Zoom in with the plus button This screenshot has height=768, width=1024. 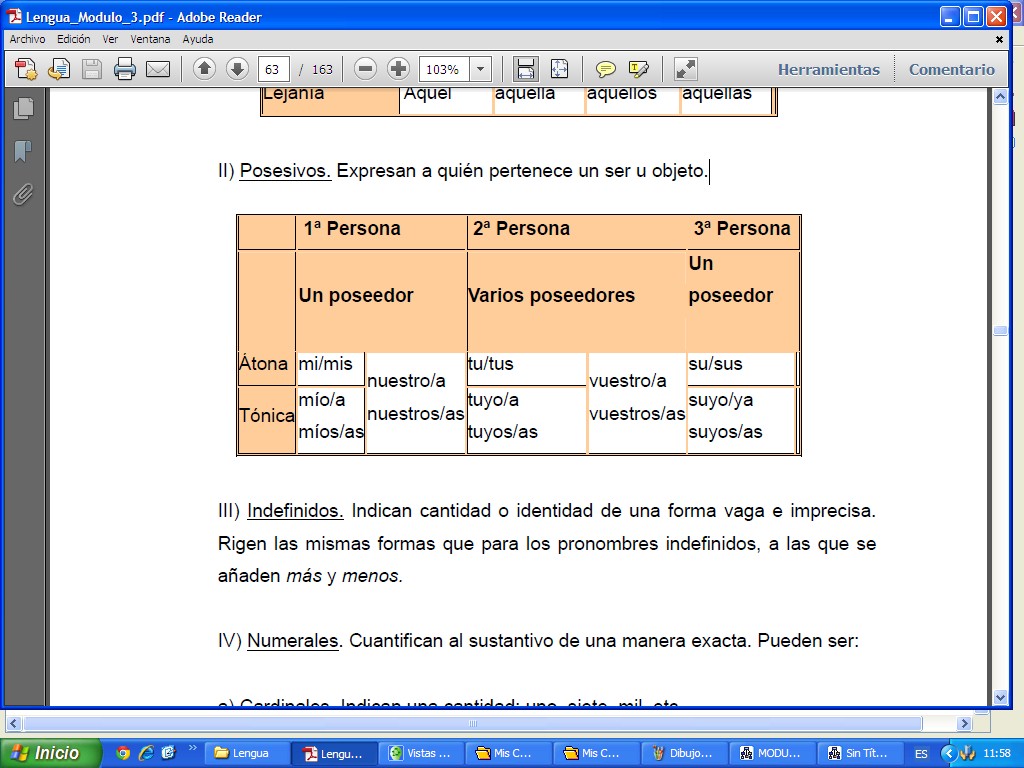point(398,69)
